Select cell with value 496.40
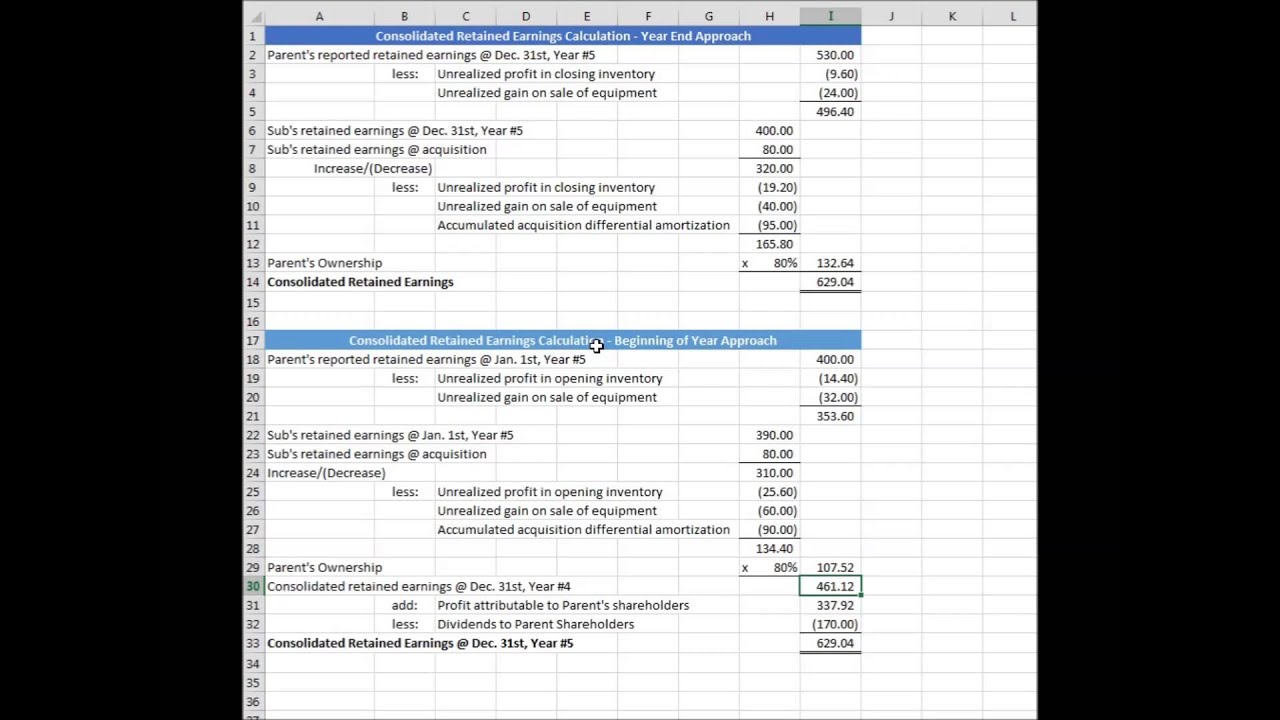The width and height of the screenshot is (1280, 720). tap(830, 112)
